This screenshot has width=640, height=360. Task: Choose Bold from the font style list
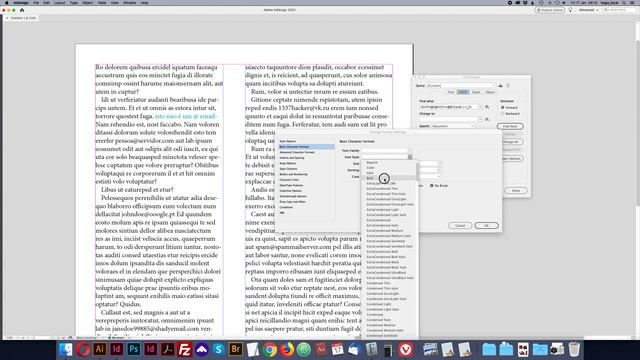click(370, 178)
